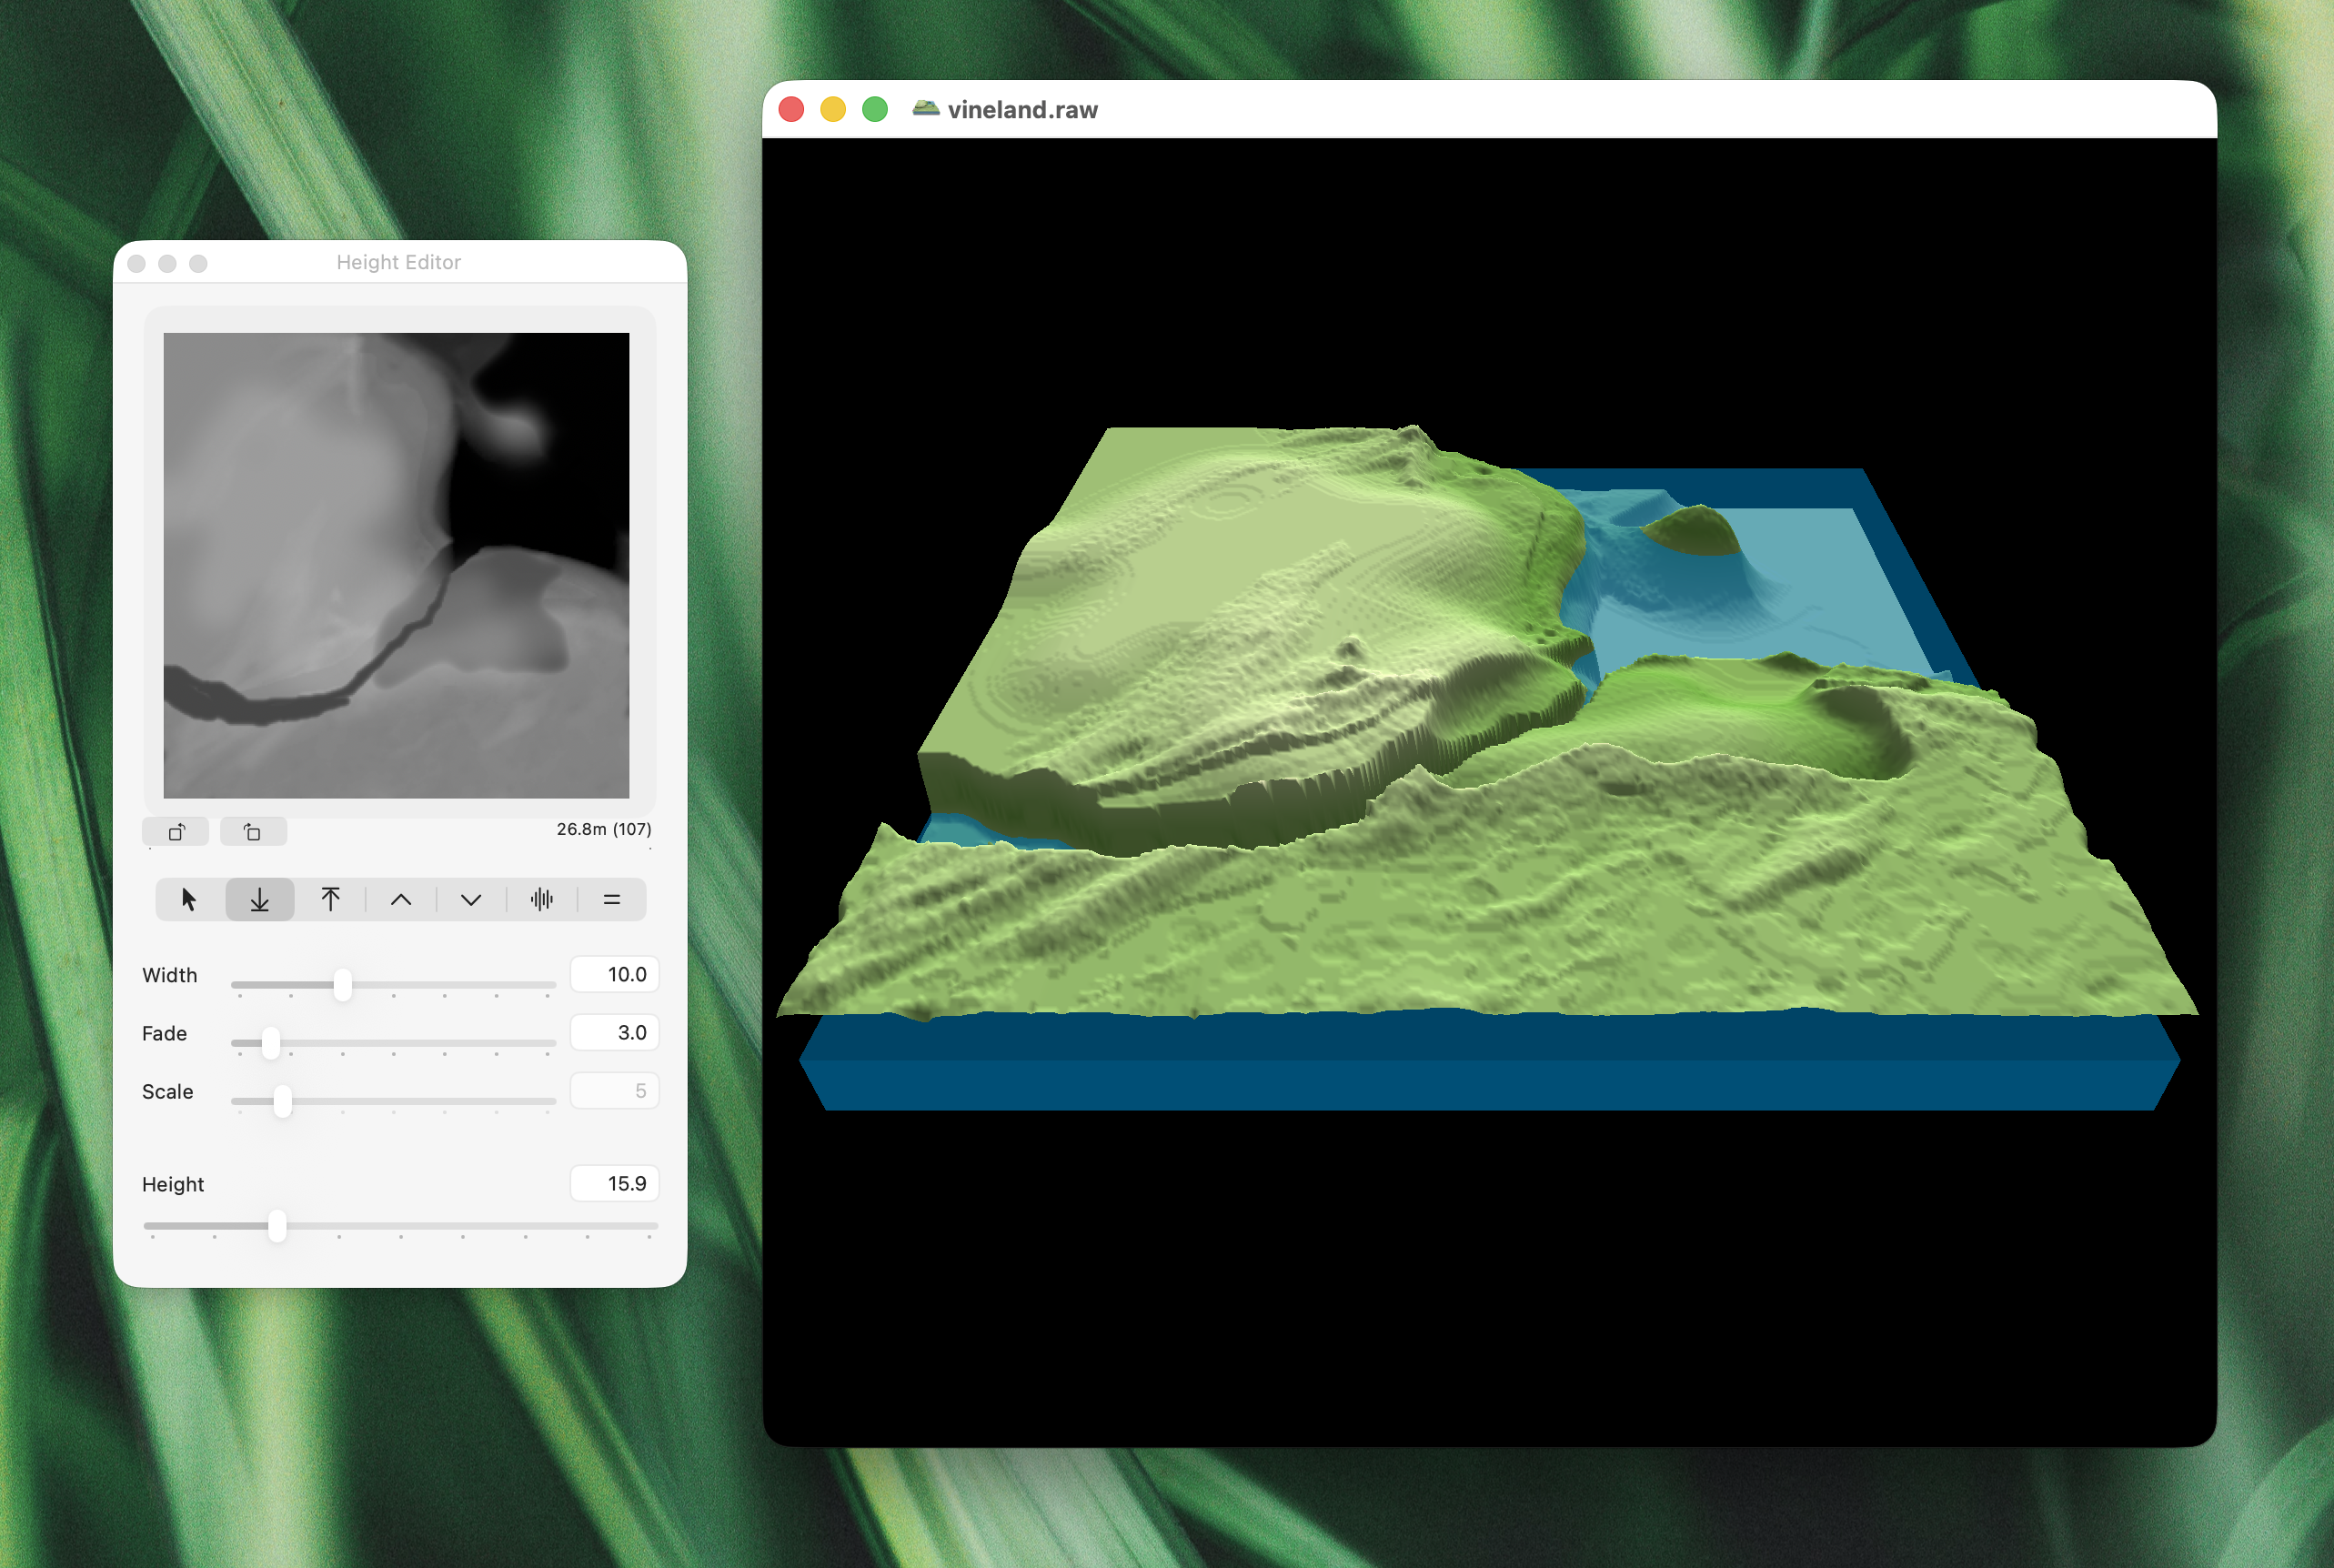Choose the upward chevron brush tool
Image resolution: width=2334 pixels, height=1568 pixels.
(x=401, y=900)
